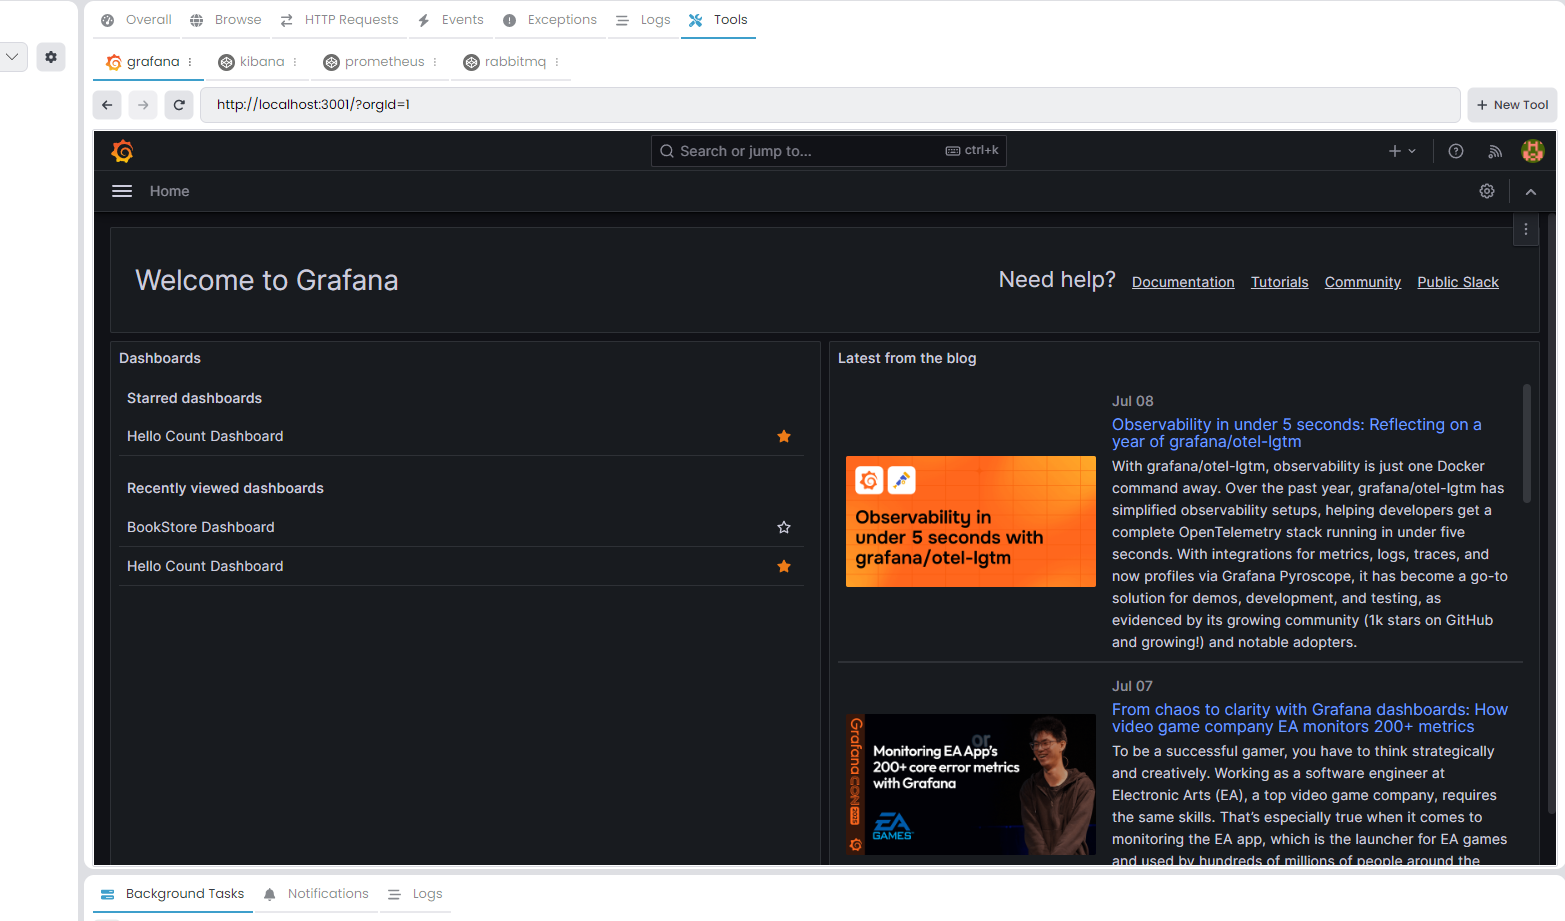Collapse the top bar with chevron

(1531, 191)
